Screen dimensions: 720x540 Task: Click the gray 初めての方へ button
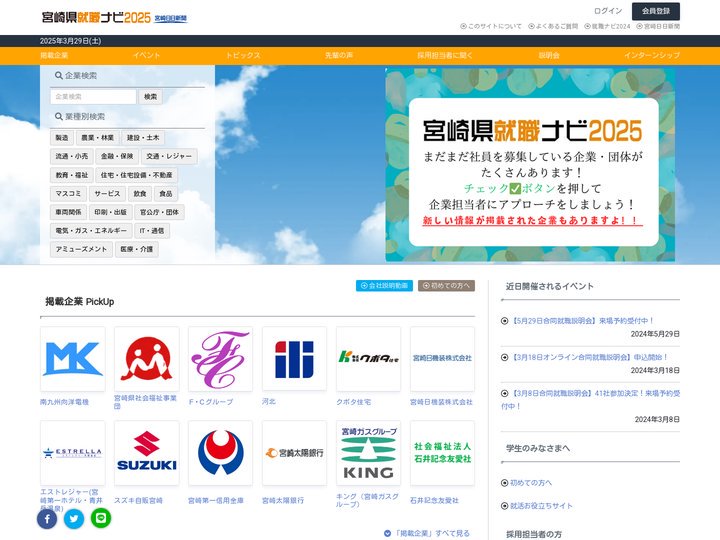(x=446, y=286)
